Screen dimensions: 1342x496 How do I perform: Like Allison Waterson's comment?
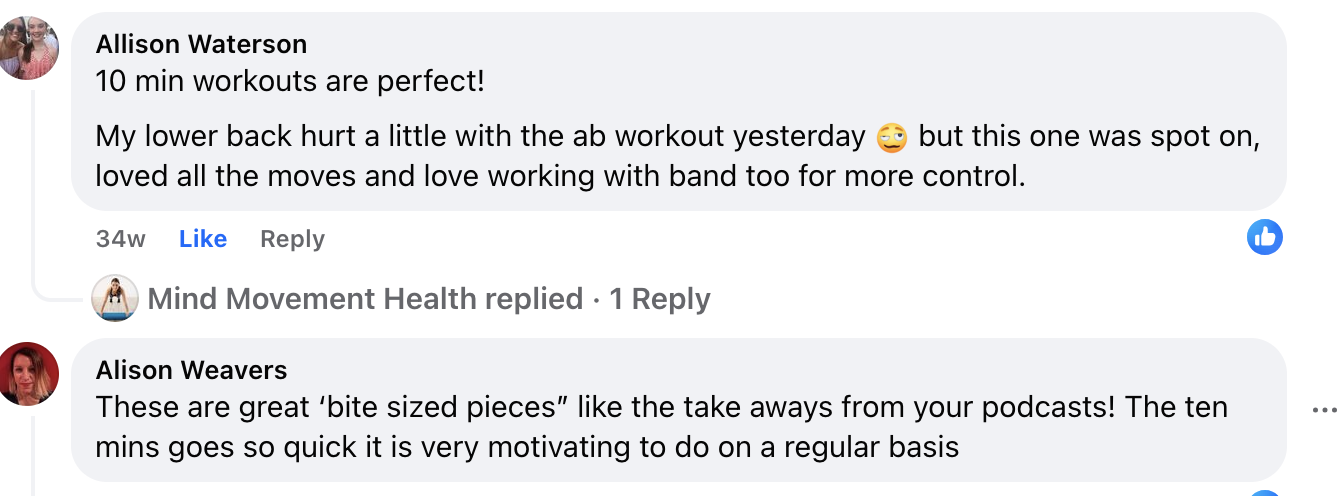pos(203,239)
